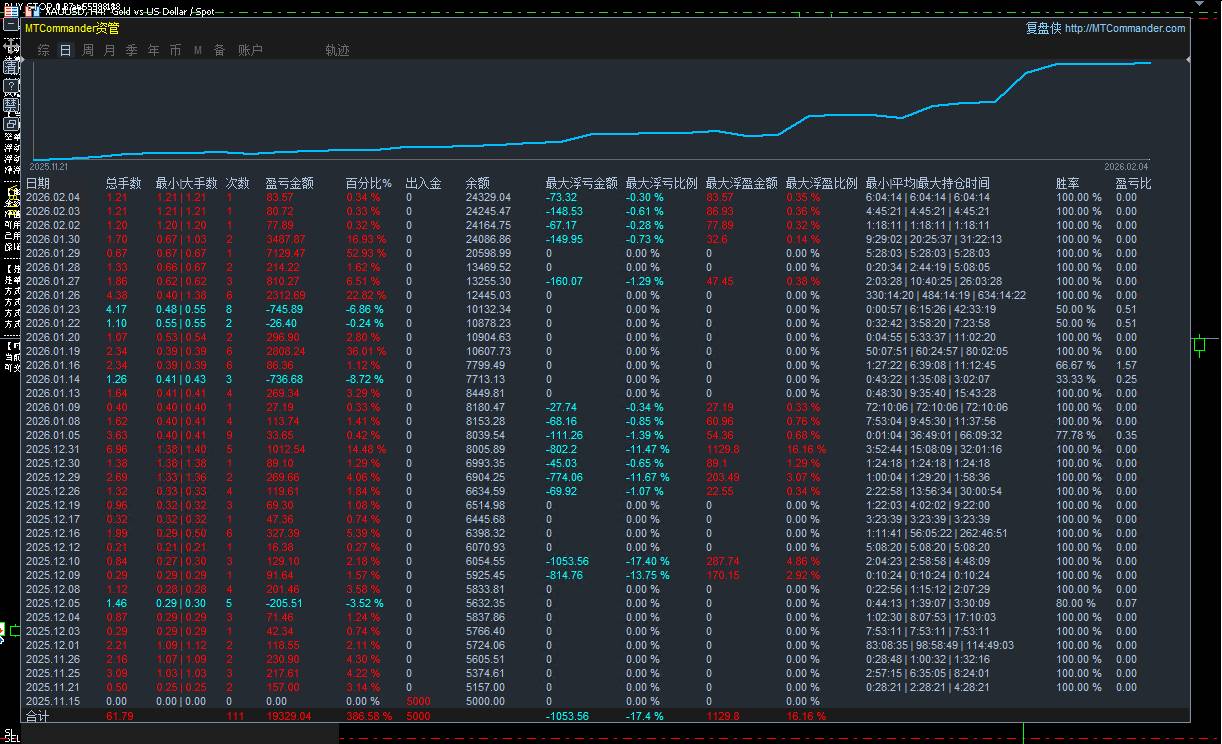Click the 最小|大手数 column header

pyautogui.click(x=186, y=184)
